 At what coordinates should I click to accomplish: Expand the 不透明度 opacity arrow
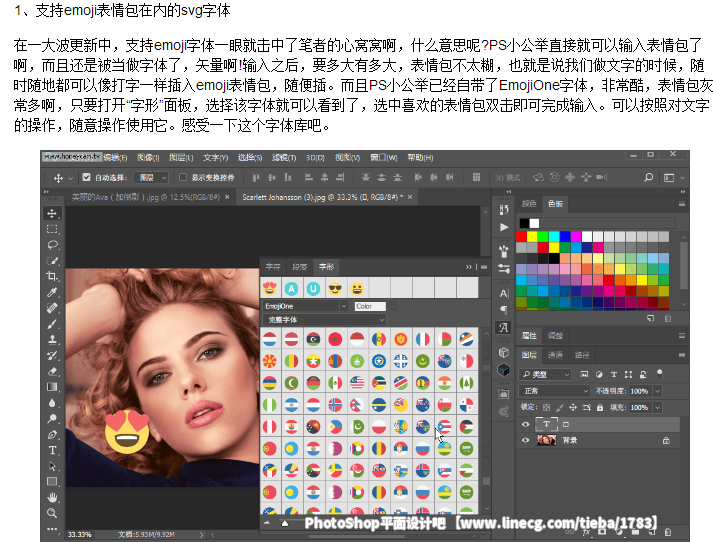tap(657, 391)
